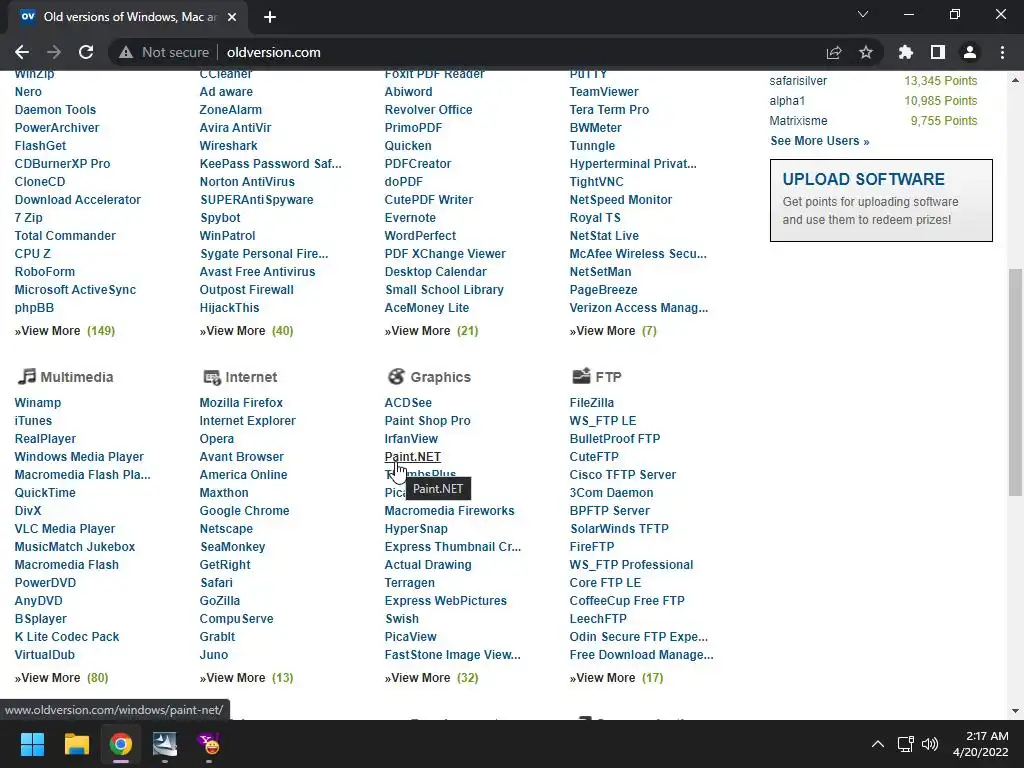The width and height of the screenshot is (1024, 768).
Task: Open the IrfanView link
Action: point(411,439)
